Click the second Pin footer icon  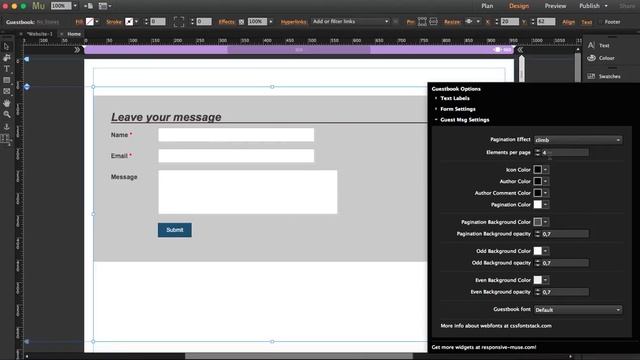pos(433,22)
